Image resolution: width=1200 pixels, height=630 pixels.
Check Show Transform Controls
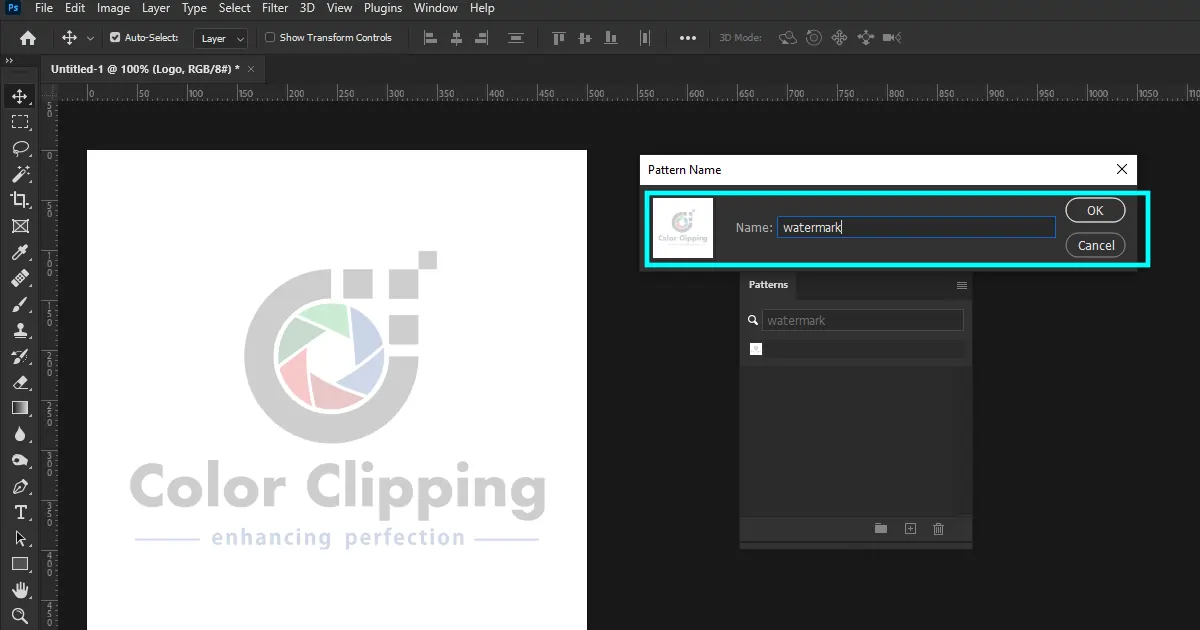tap(268, 37)
